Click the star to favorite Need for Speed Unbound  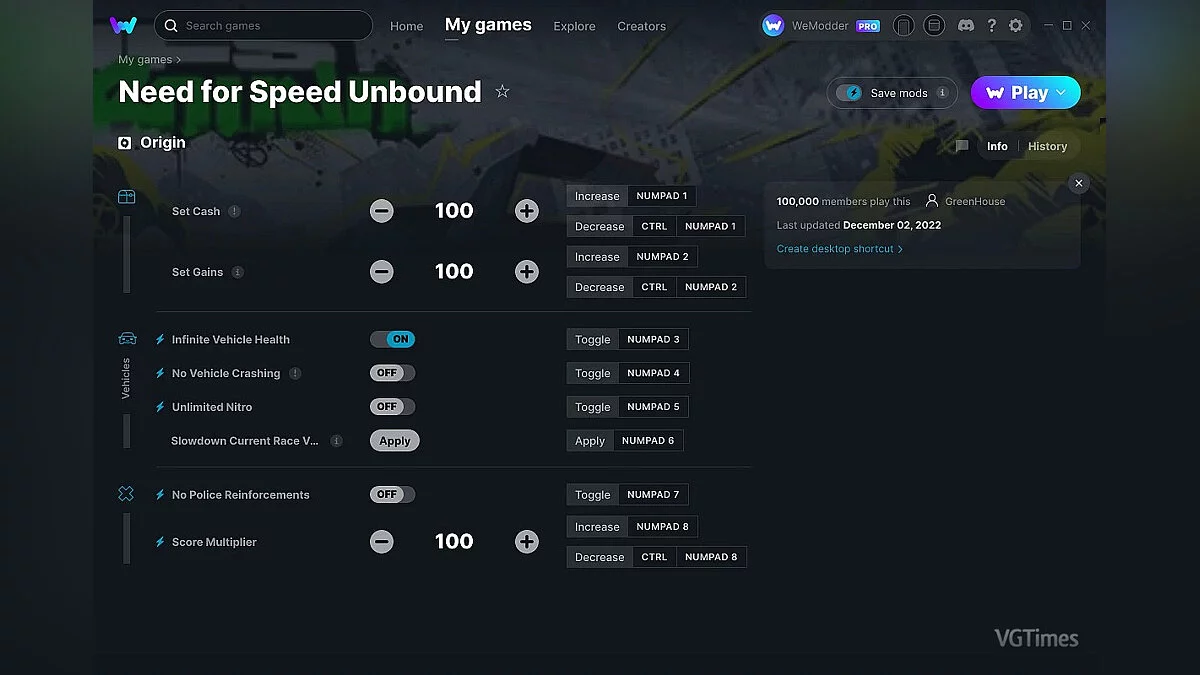[503, 90]
